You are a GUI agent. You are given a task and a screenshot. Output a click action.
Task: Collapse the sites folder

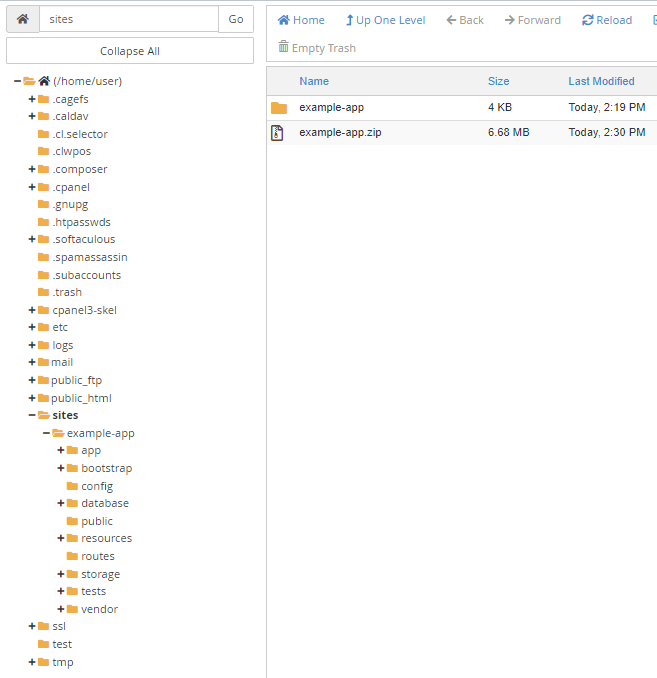[32, 415]
